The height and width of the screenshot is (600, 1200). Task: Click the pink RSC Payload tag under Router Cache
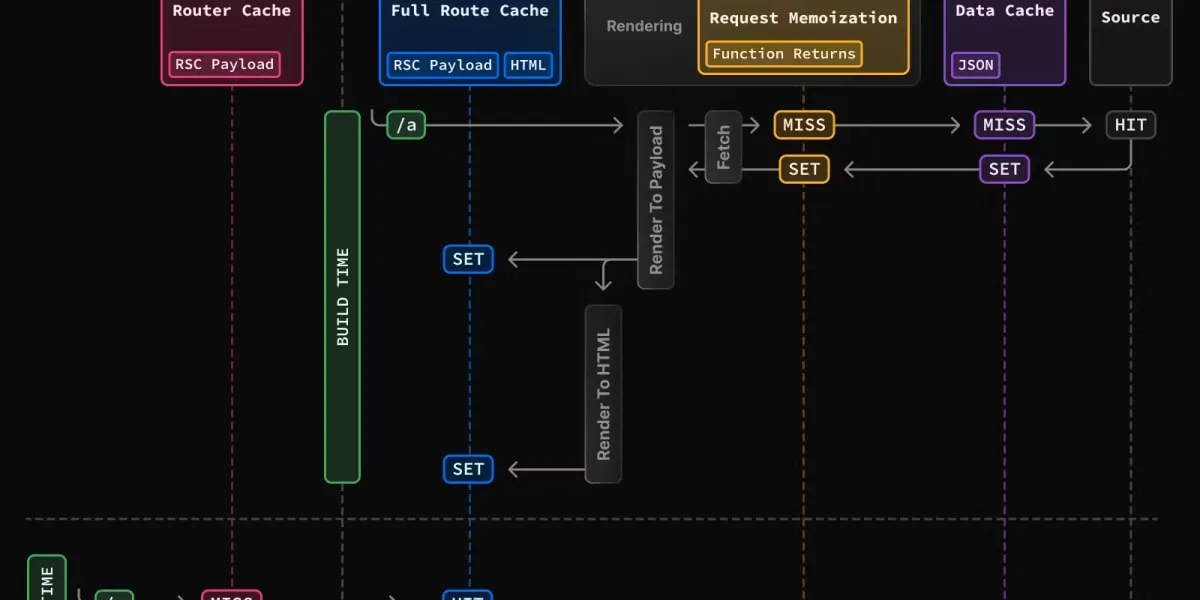tap(224, 65)
